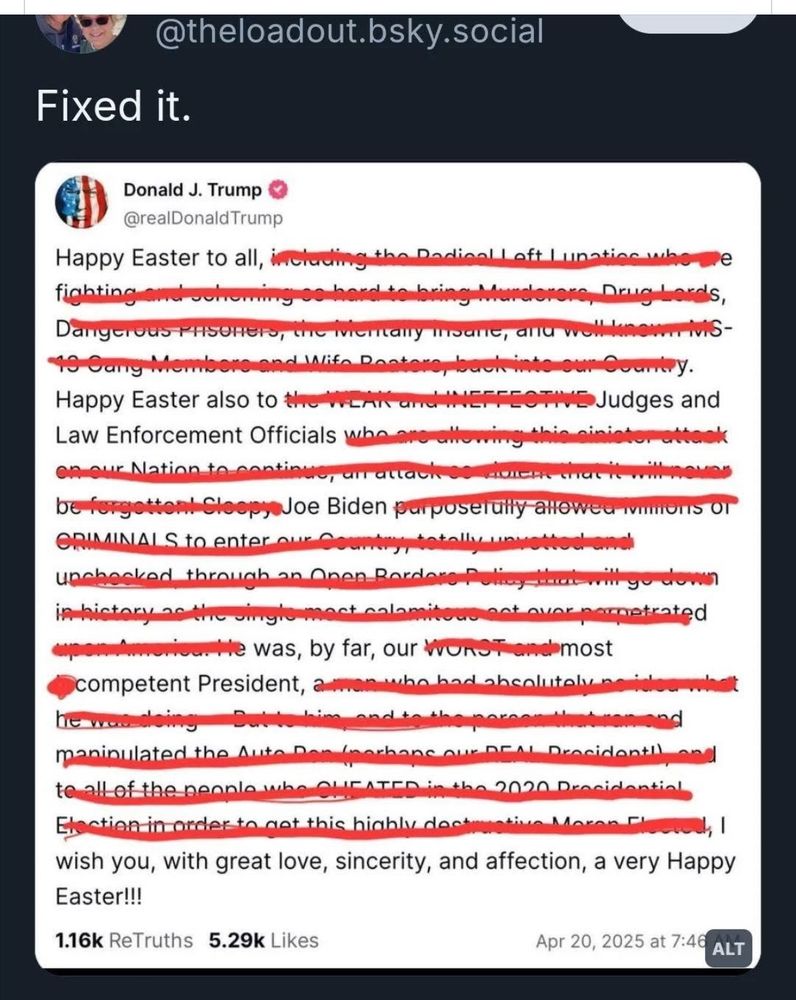Click the "Judges and" text in the image
The height and width of the screenshot is (1000, 796).
pos(658,400)
